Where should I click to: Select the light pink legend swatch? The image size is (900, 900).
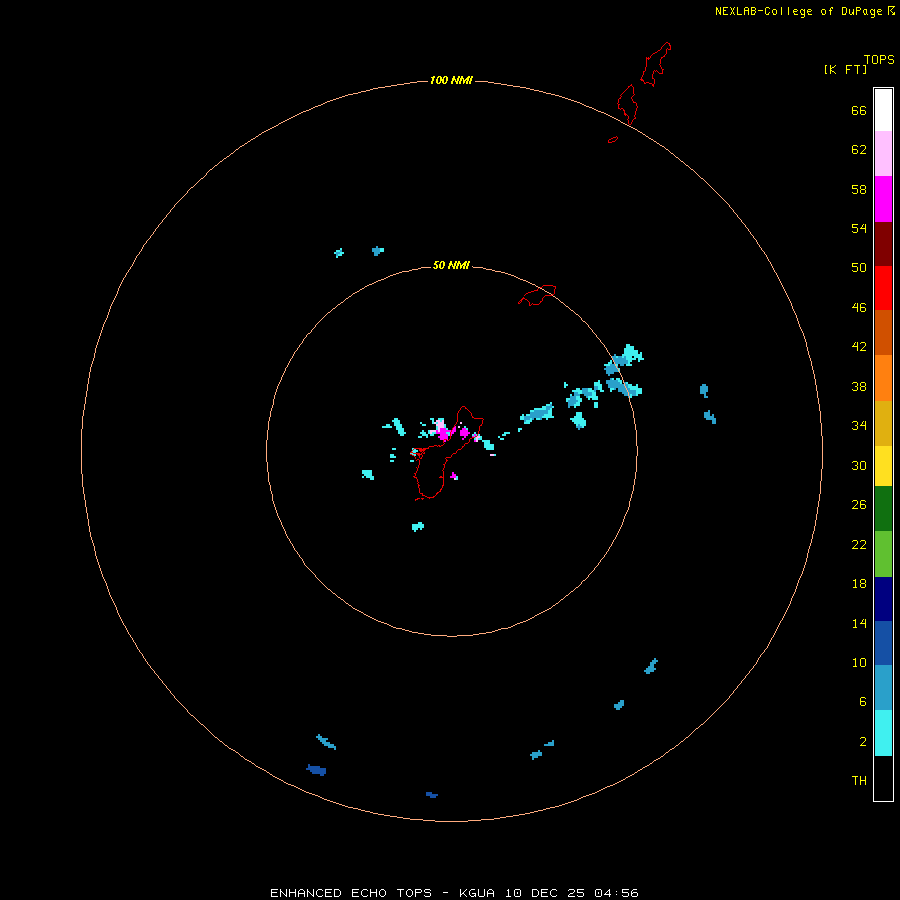883,153
